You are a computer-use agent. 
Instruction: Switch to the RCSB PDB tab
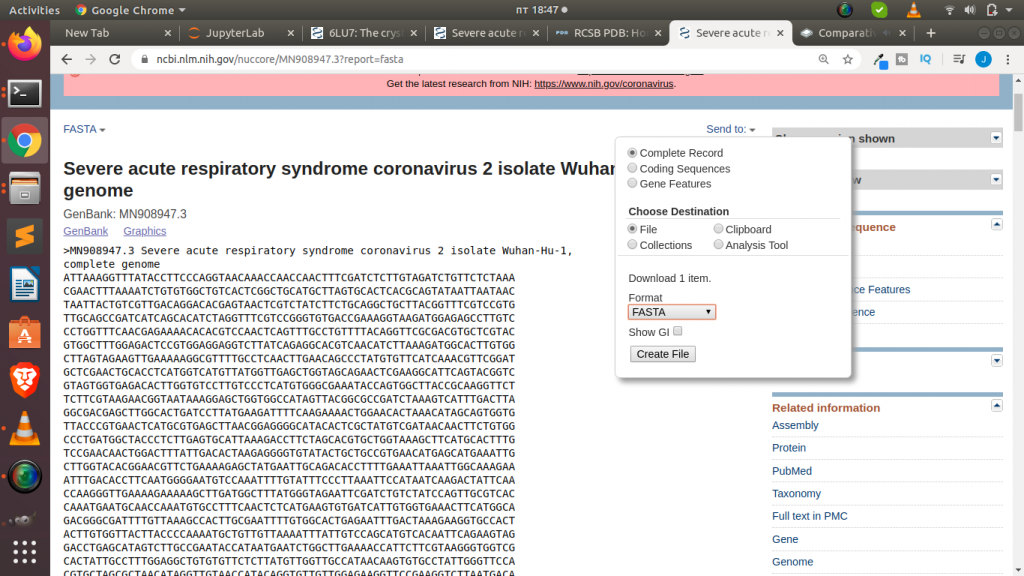606,32
